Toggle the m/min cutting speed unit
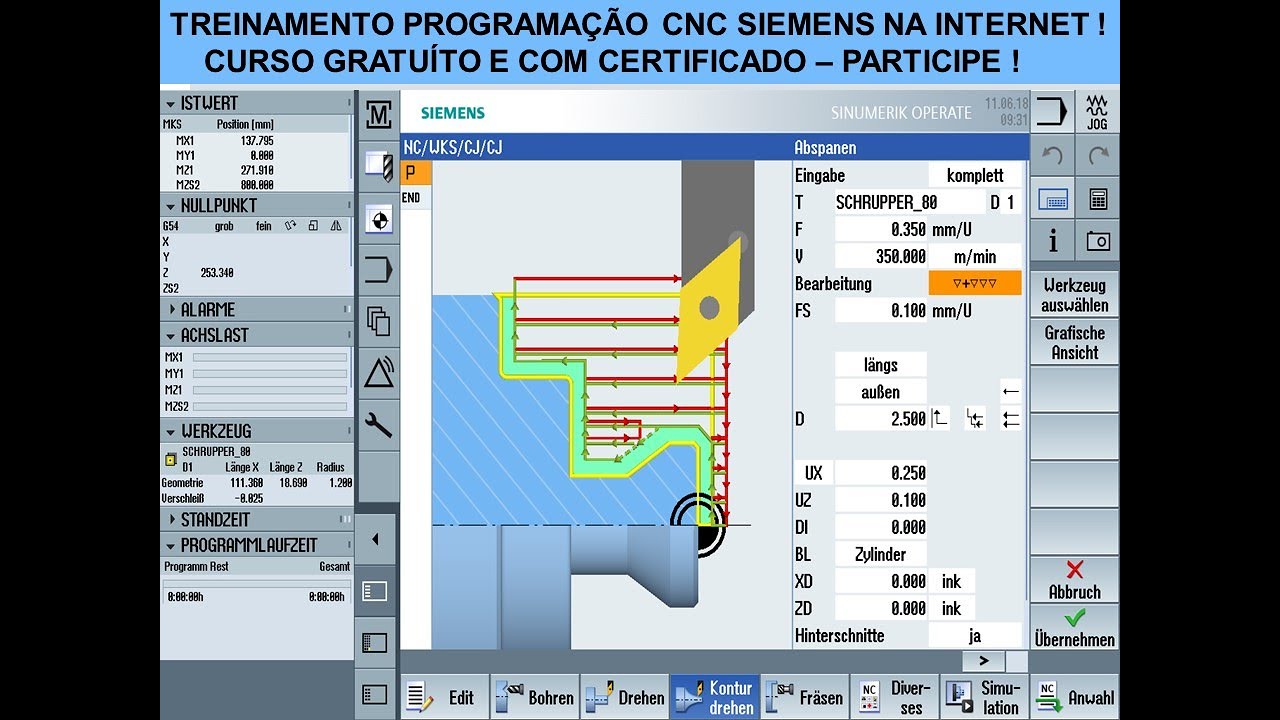 click(975, 256)
